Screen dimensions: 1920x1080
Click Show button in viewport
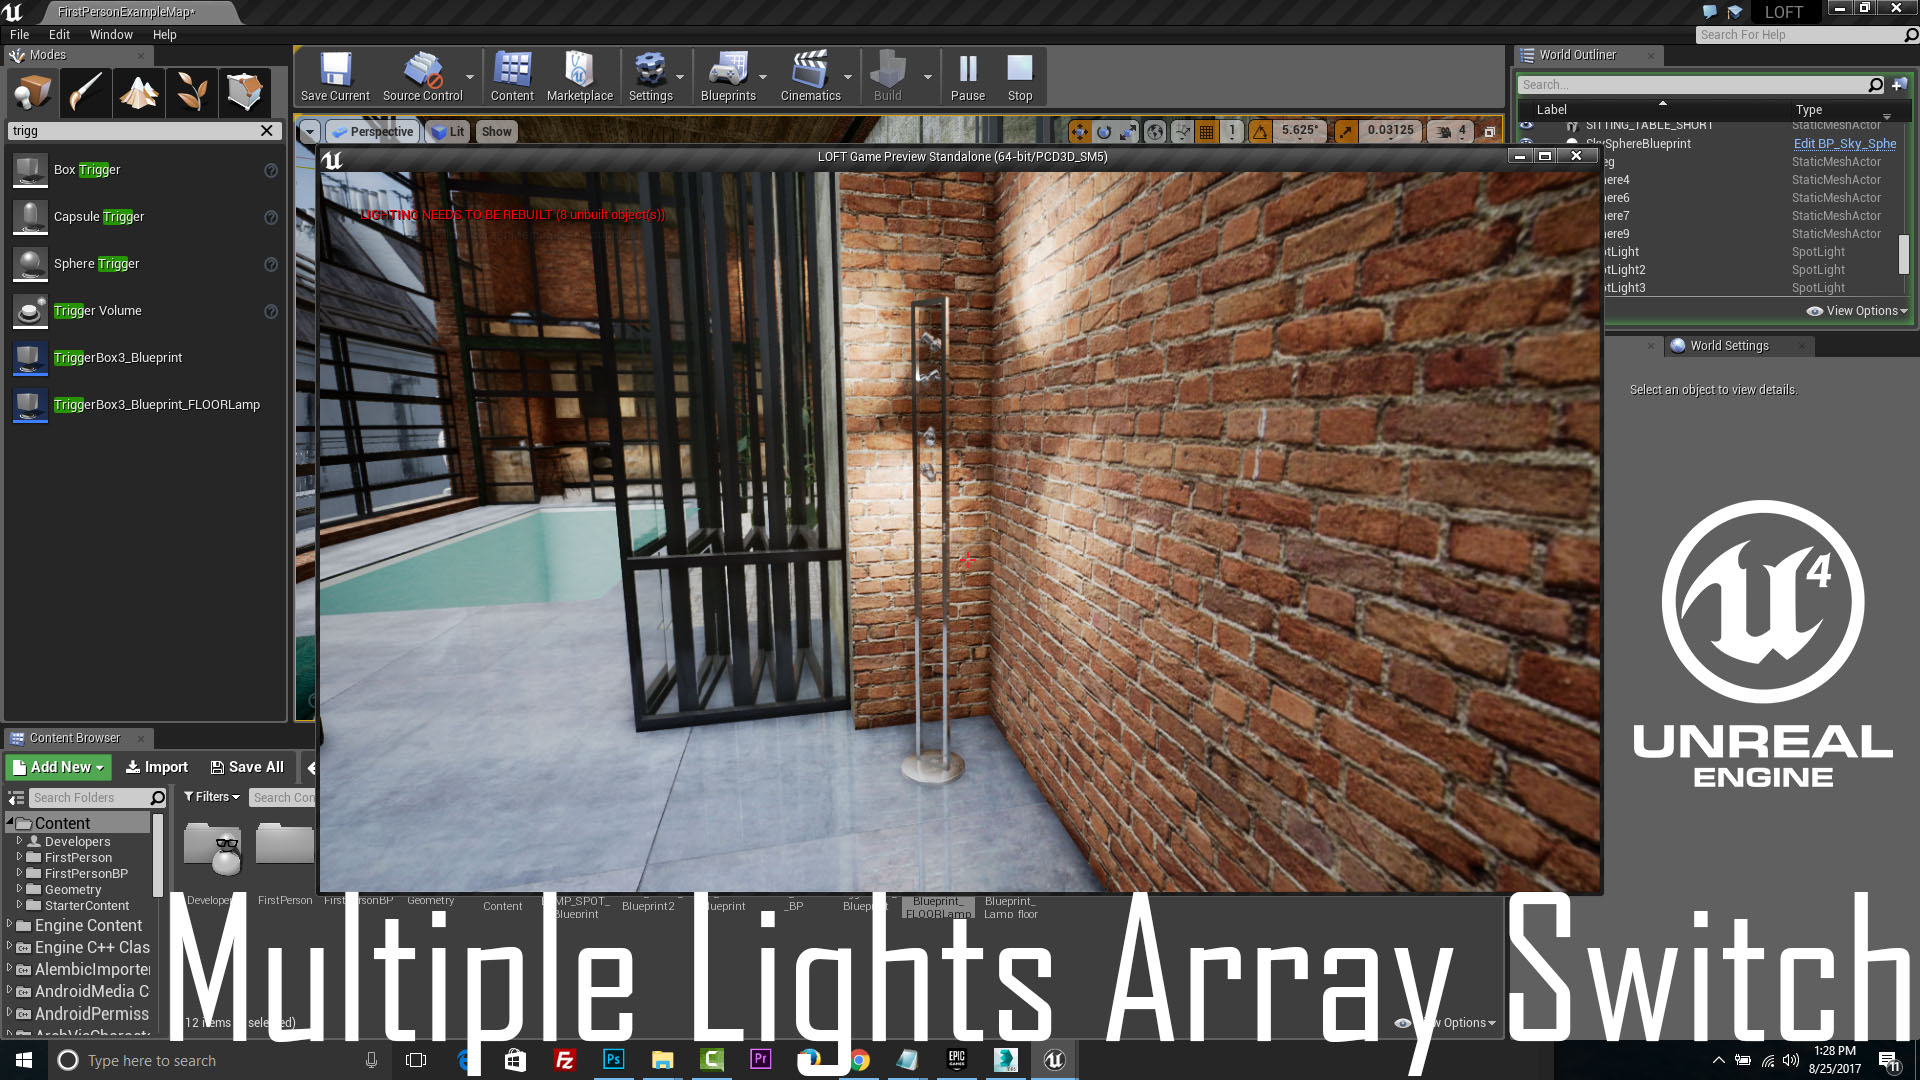point(496,132)
